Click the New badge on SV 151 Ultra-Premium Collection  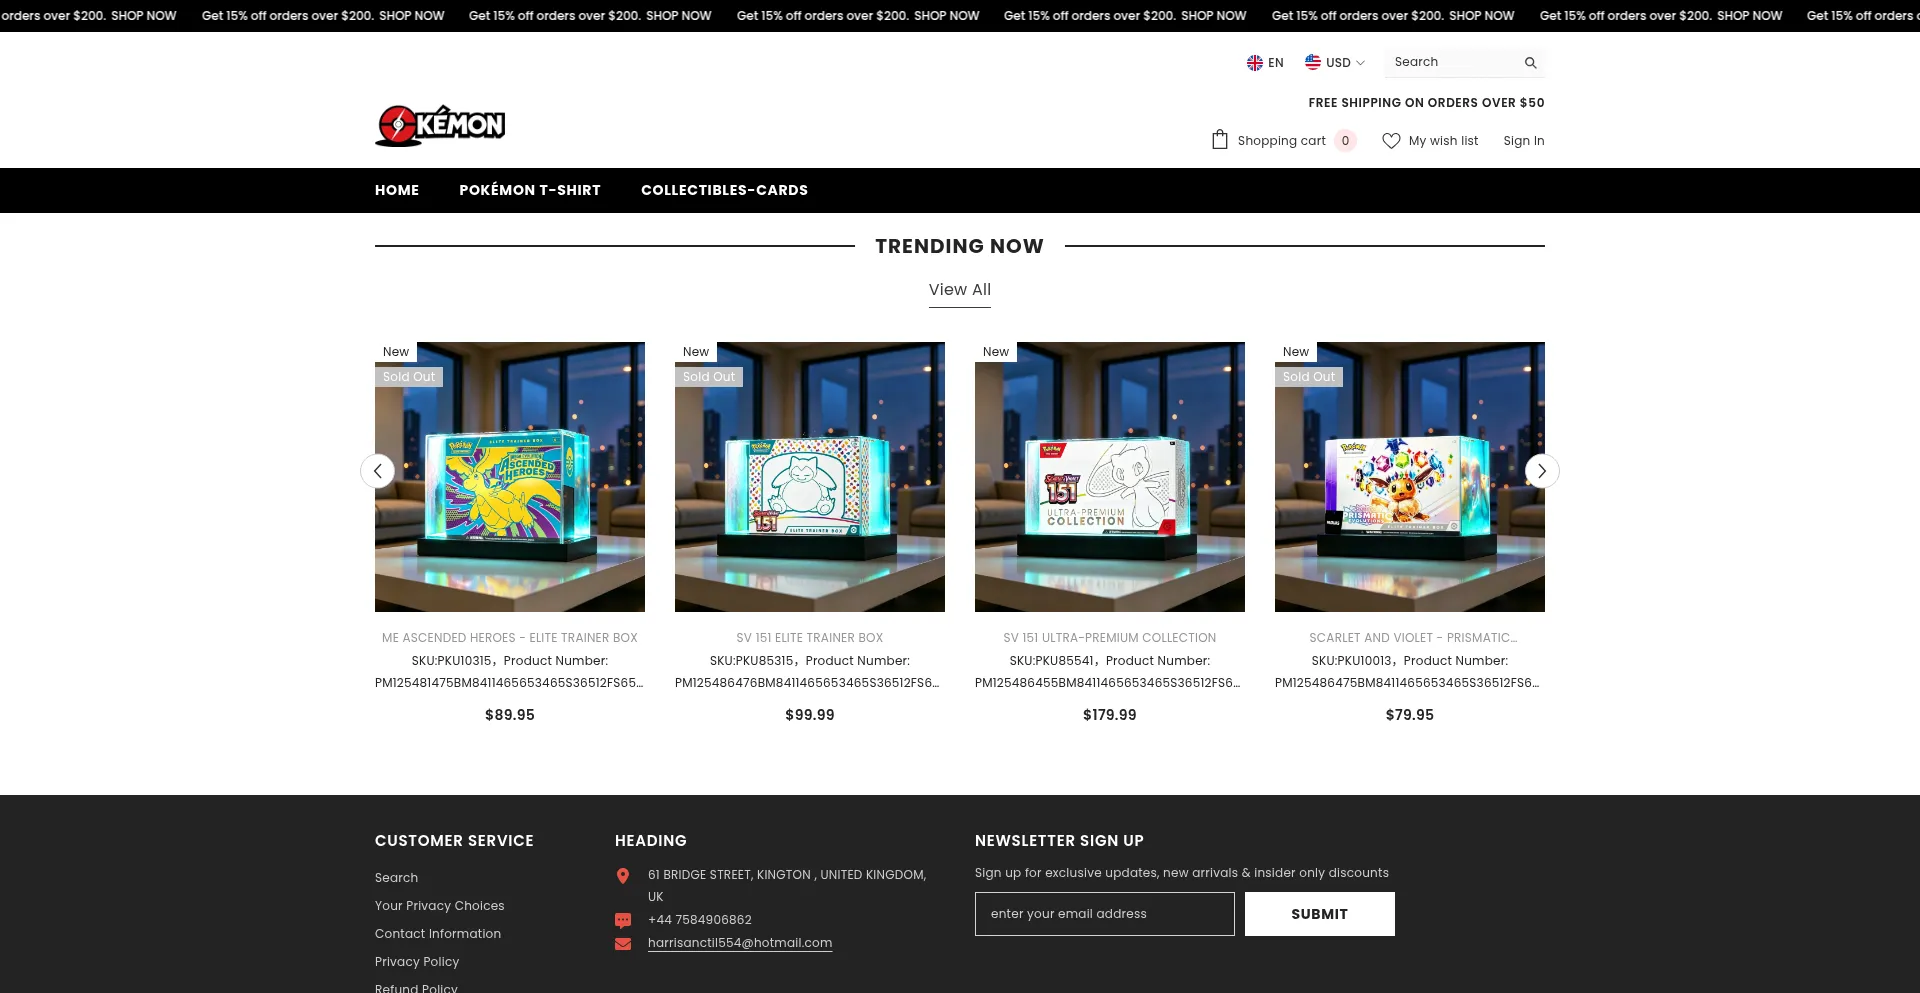pyautogui.click(x=996, y=352)
